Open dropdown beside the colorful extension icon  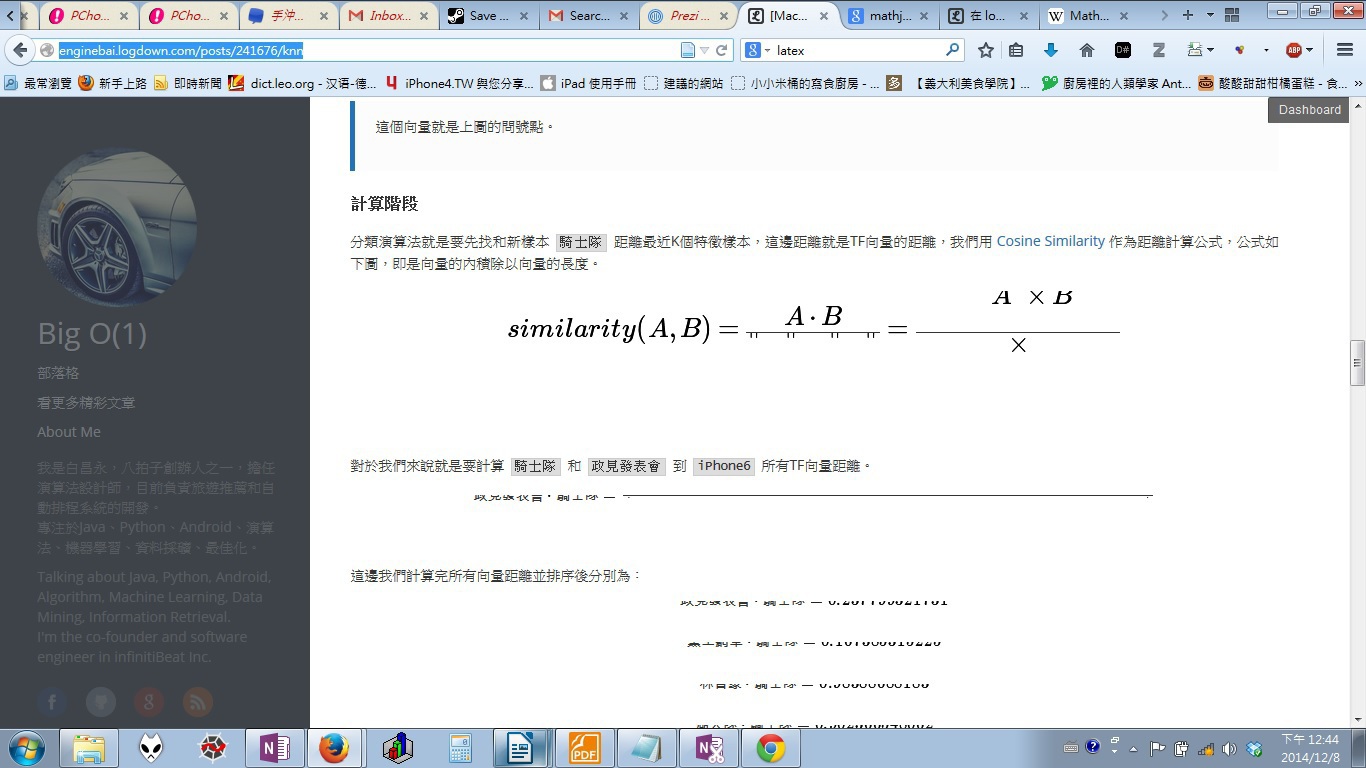(x=1266, y=50)
